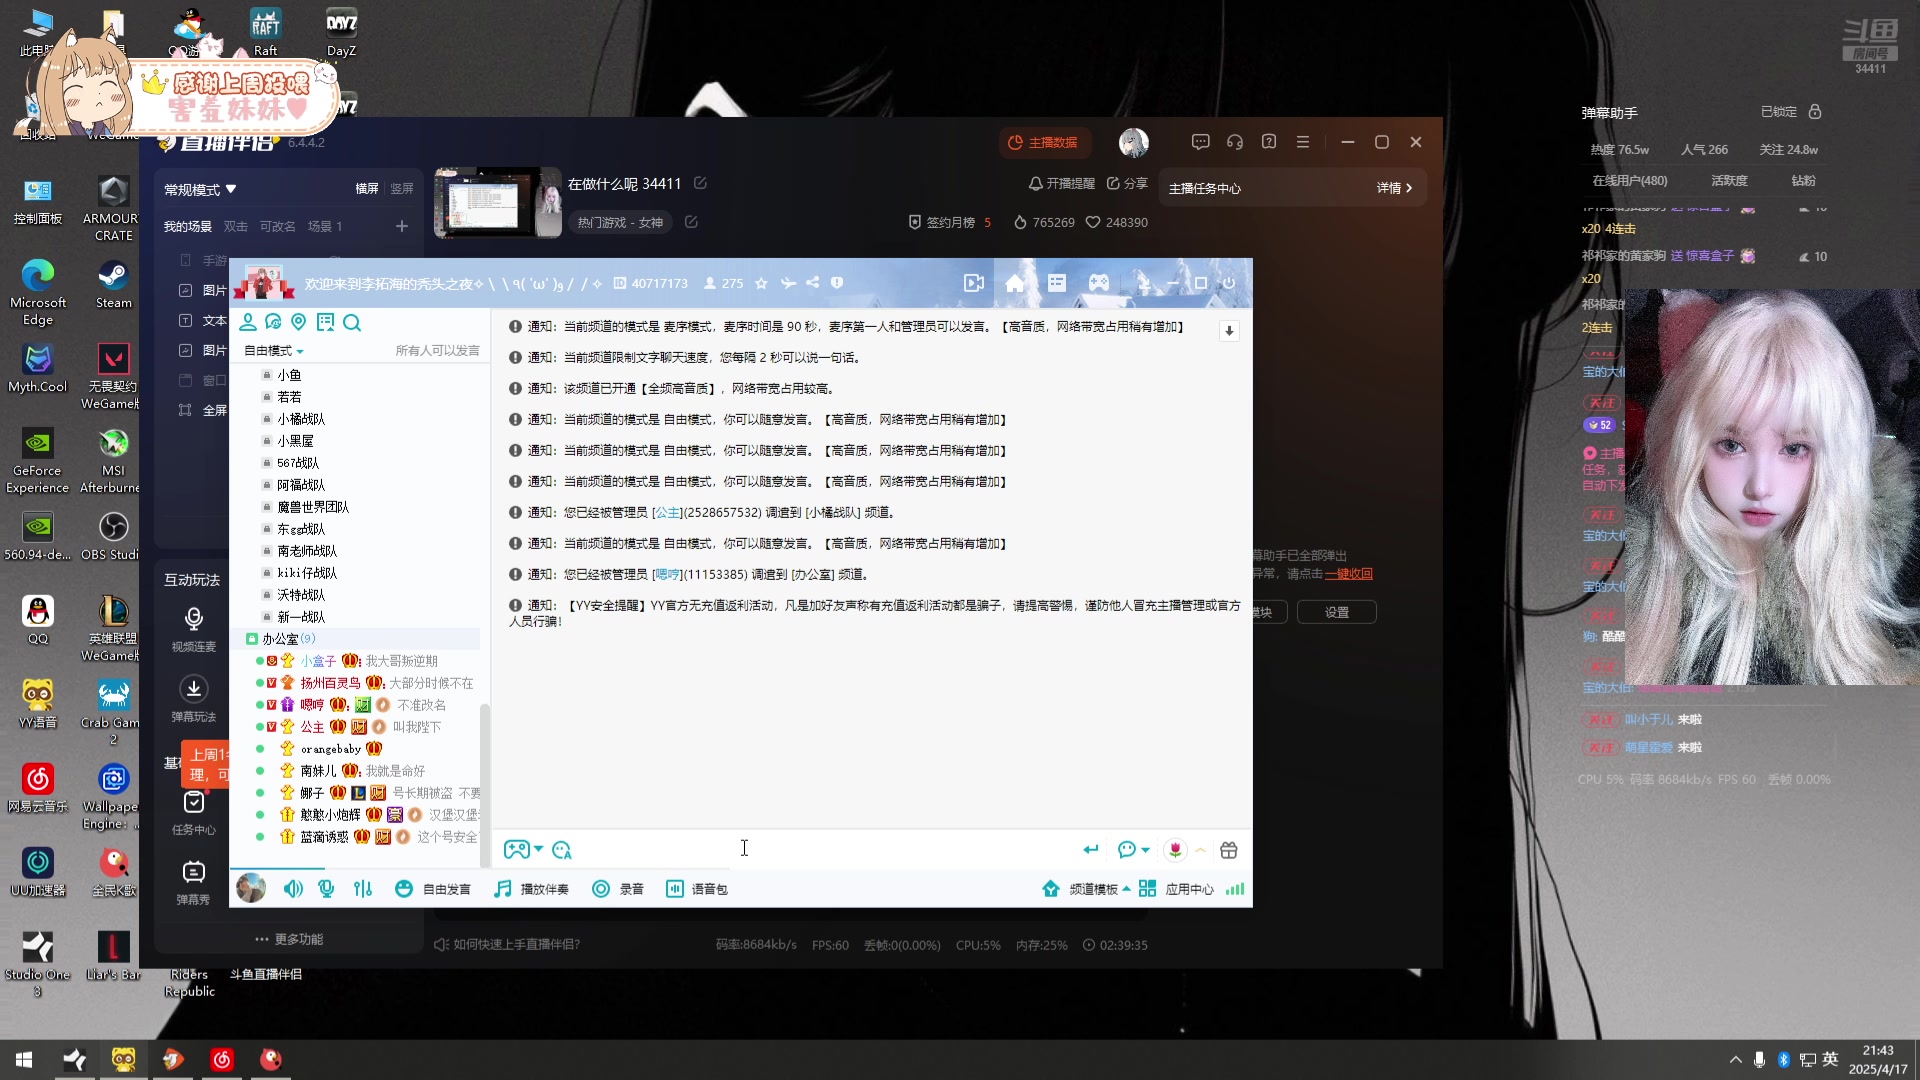Open the search icon in YY sidebar

pos(352,322)
